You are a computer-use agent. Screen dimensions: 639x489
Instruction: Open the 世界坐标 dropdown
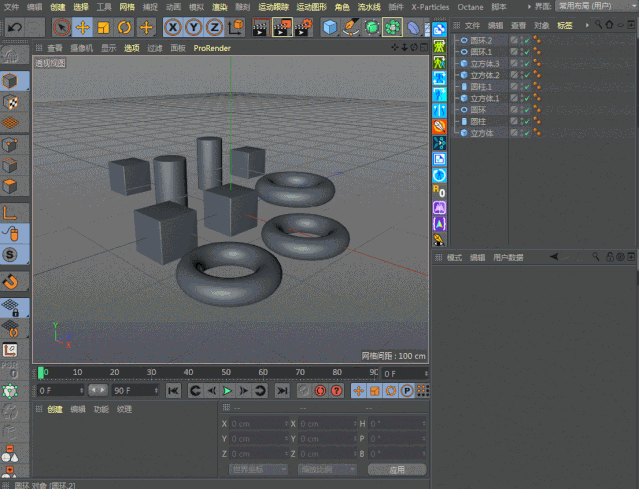(258, 469)
